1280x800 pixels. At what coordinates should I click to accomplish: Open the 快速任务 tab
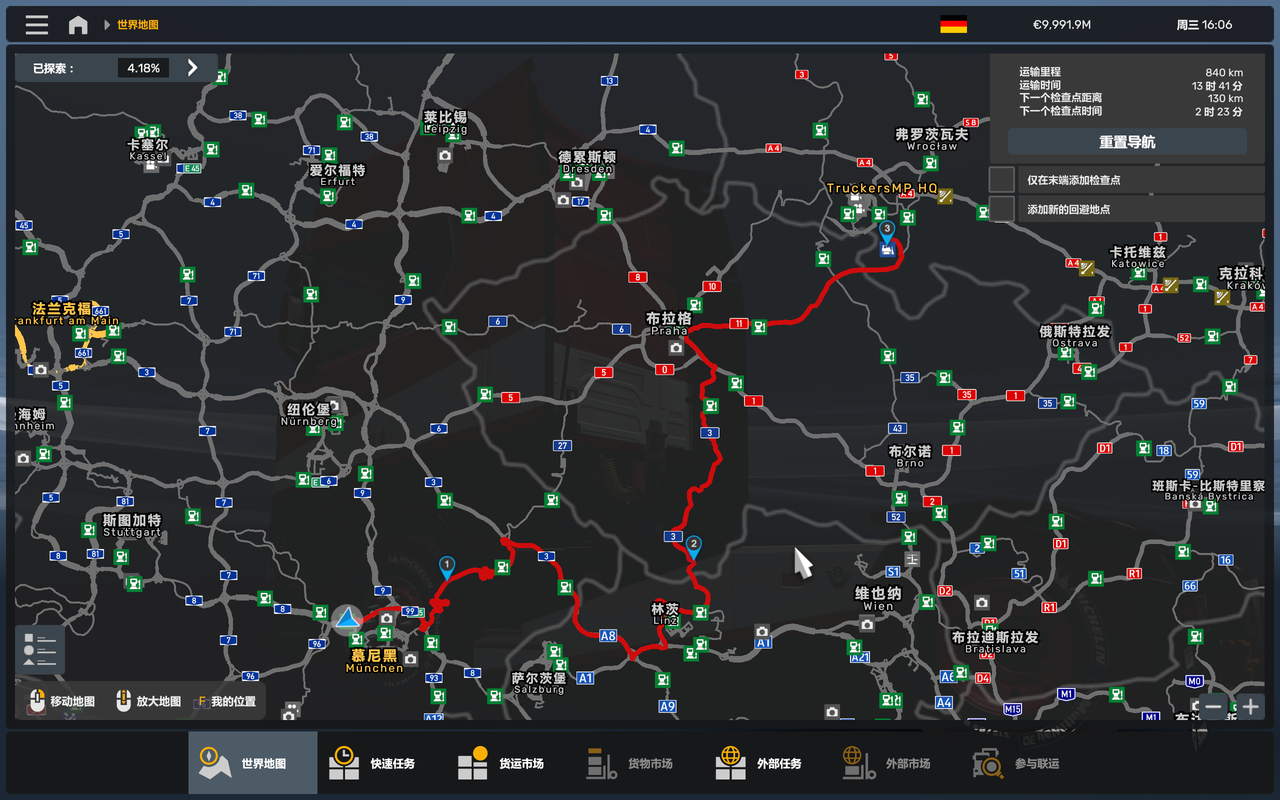point(381,763)
